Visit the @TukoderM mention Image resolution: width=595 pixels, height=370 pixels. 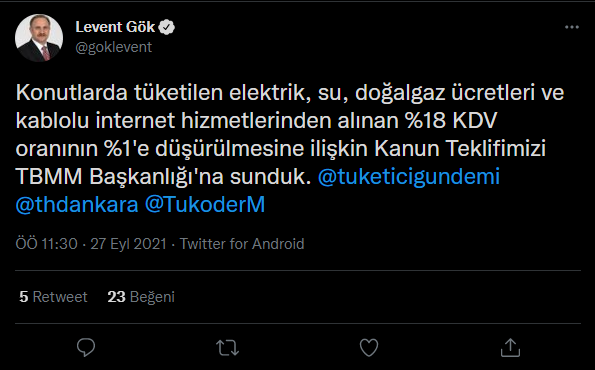pyautogui.click(x=205, y=205)
